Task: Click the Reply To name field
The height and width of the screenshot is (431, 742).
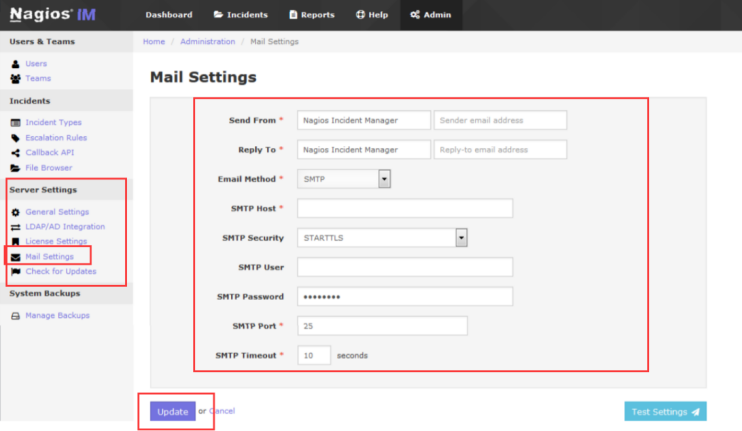Action: pos(364,150)
